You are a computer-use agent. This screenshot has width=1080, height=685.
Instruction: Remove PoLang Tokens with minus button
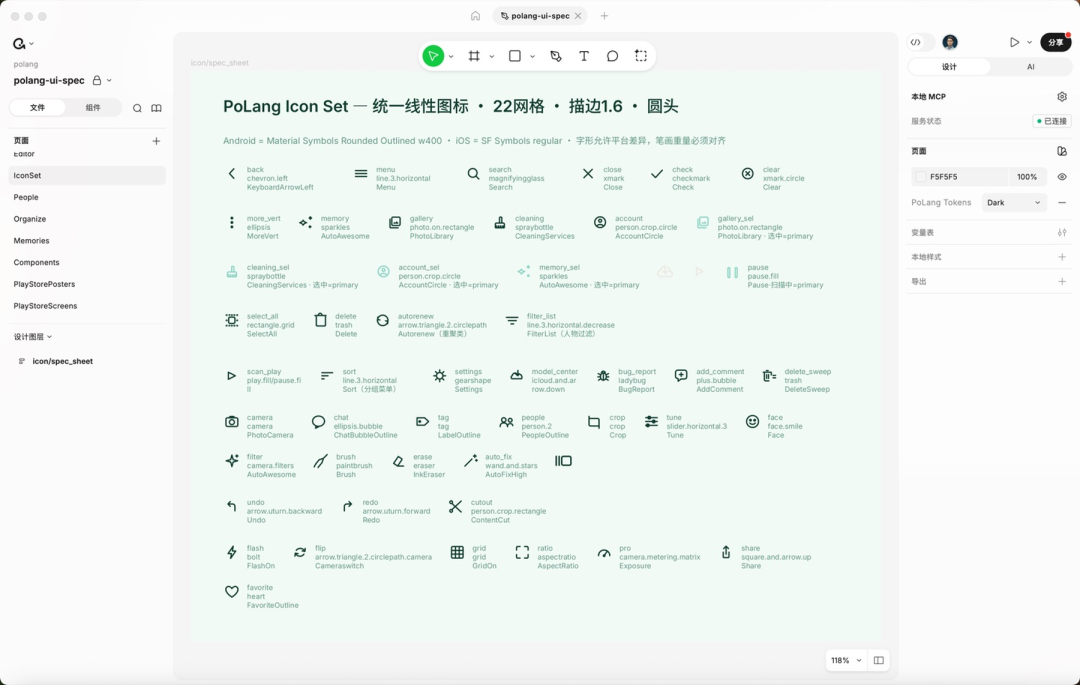pos(1061,202)
